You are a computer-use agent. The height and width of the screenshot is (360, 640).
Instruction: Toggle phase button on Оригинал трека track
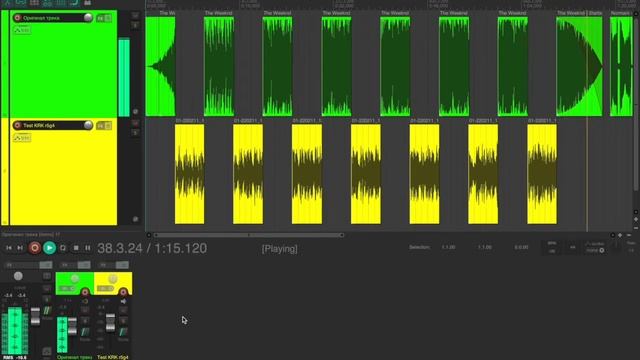point(136,111)
